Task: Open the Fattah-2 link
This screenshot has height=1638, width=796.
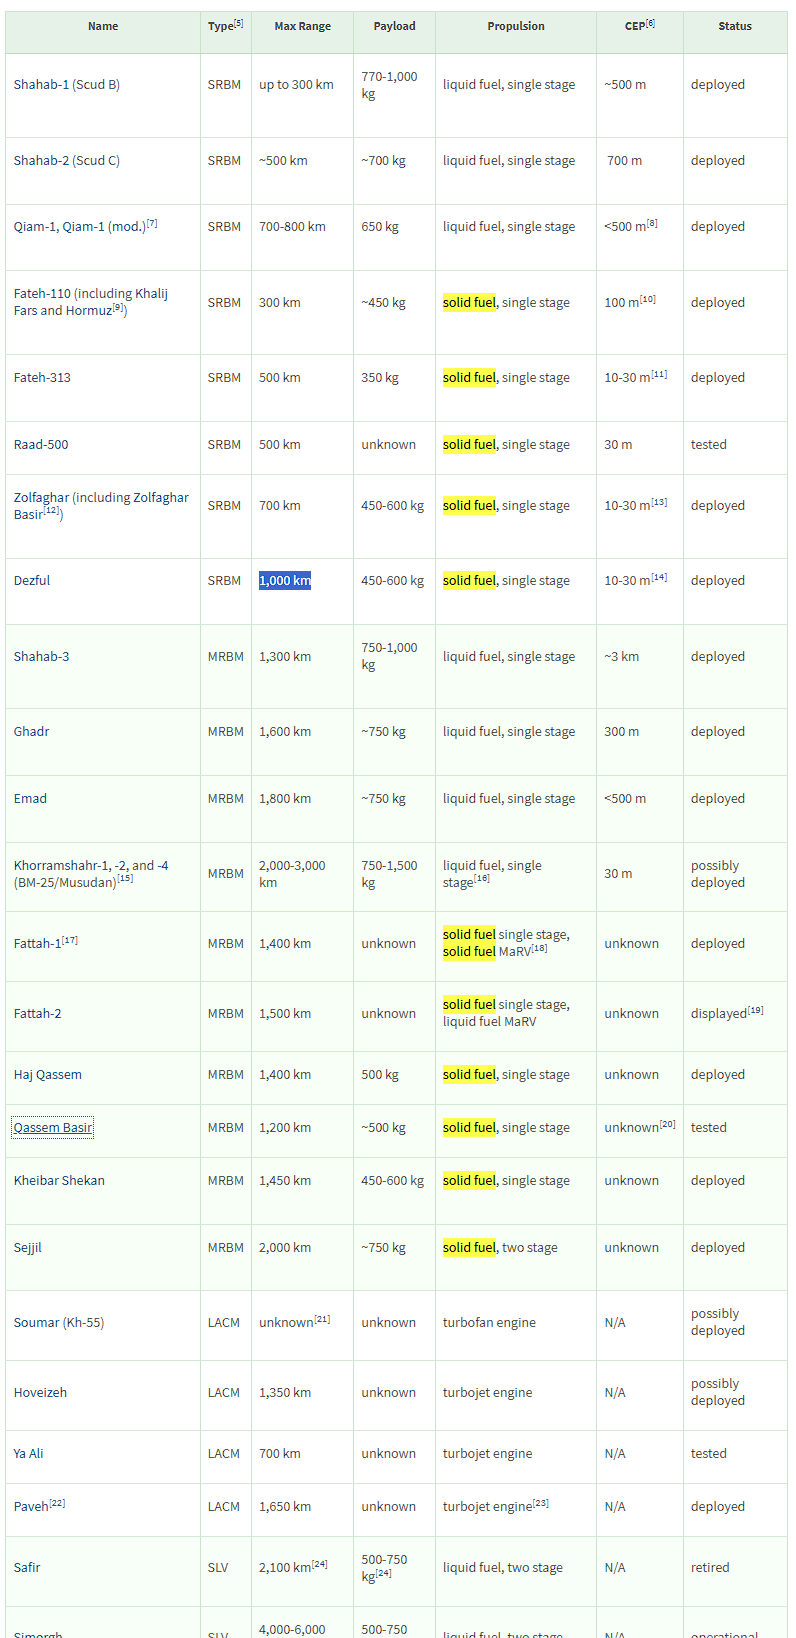Action: 38,1014
